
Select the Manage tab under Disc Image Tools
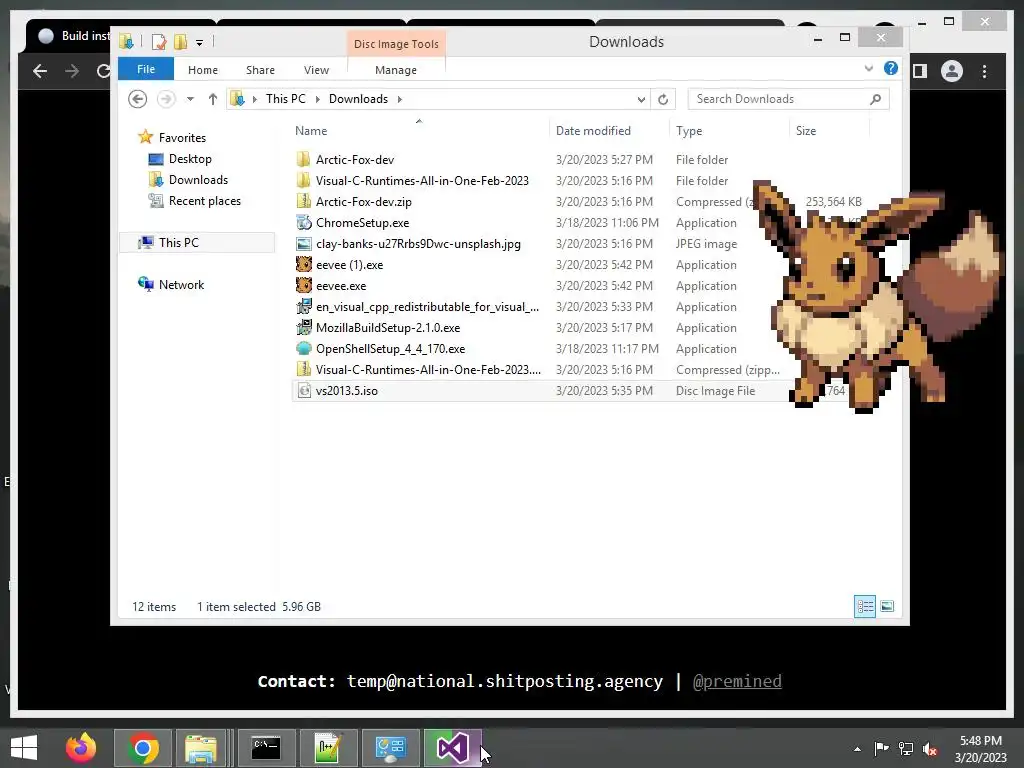396,70
